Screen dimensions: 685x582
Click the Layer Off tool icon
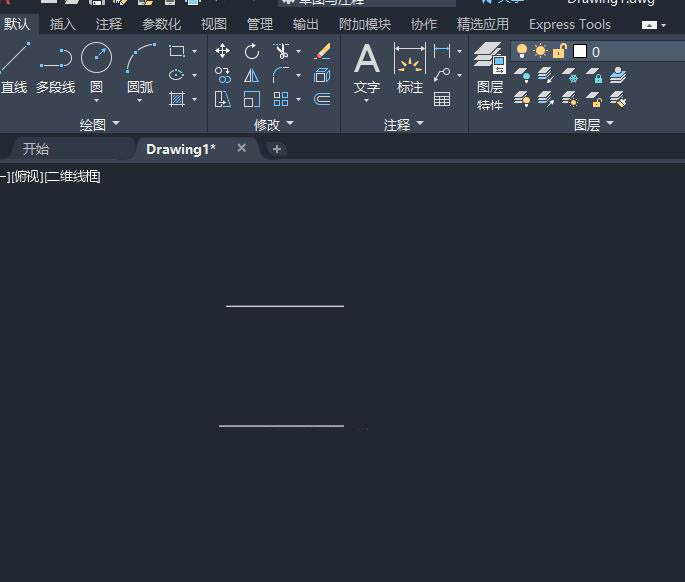click(x=522, y=75)
